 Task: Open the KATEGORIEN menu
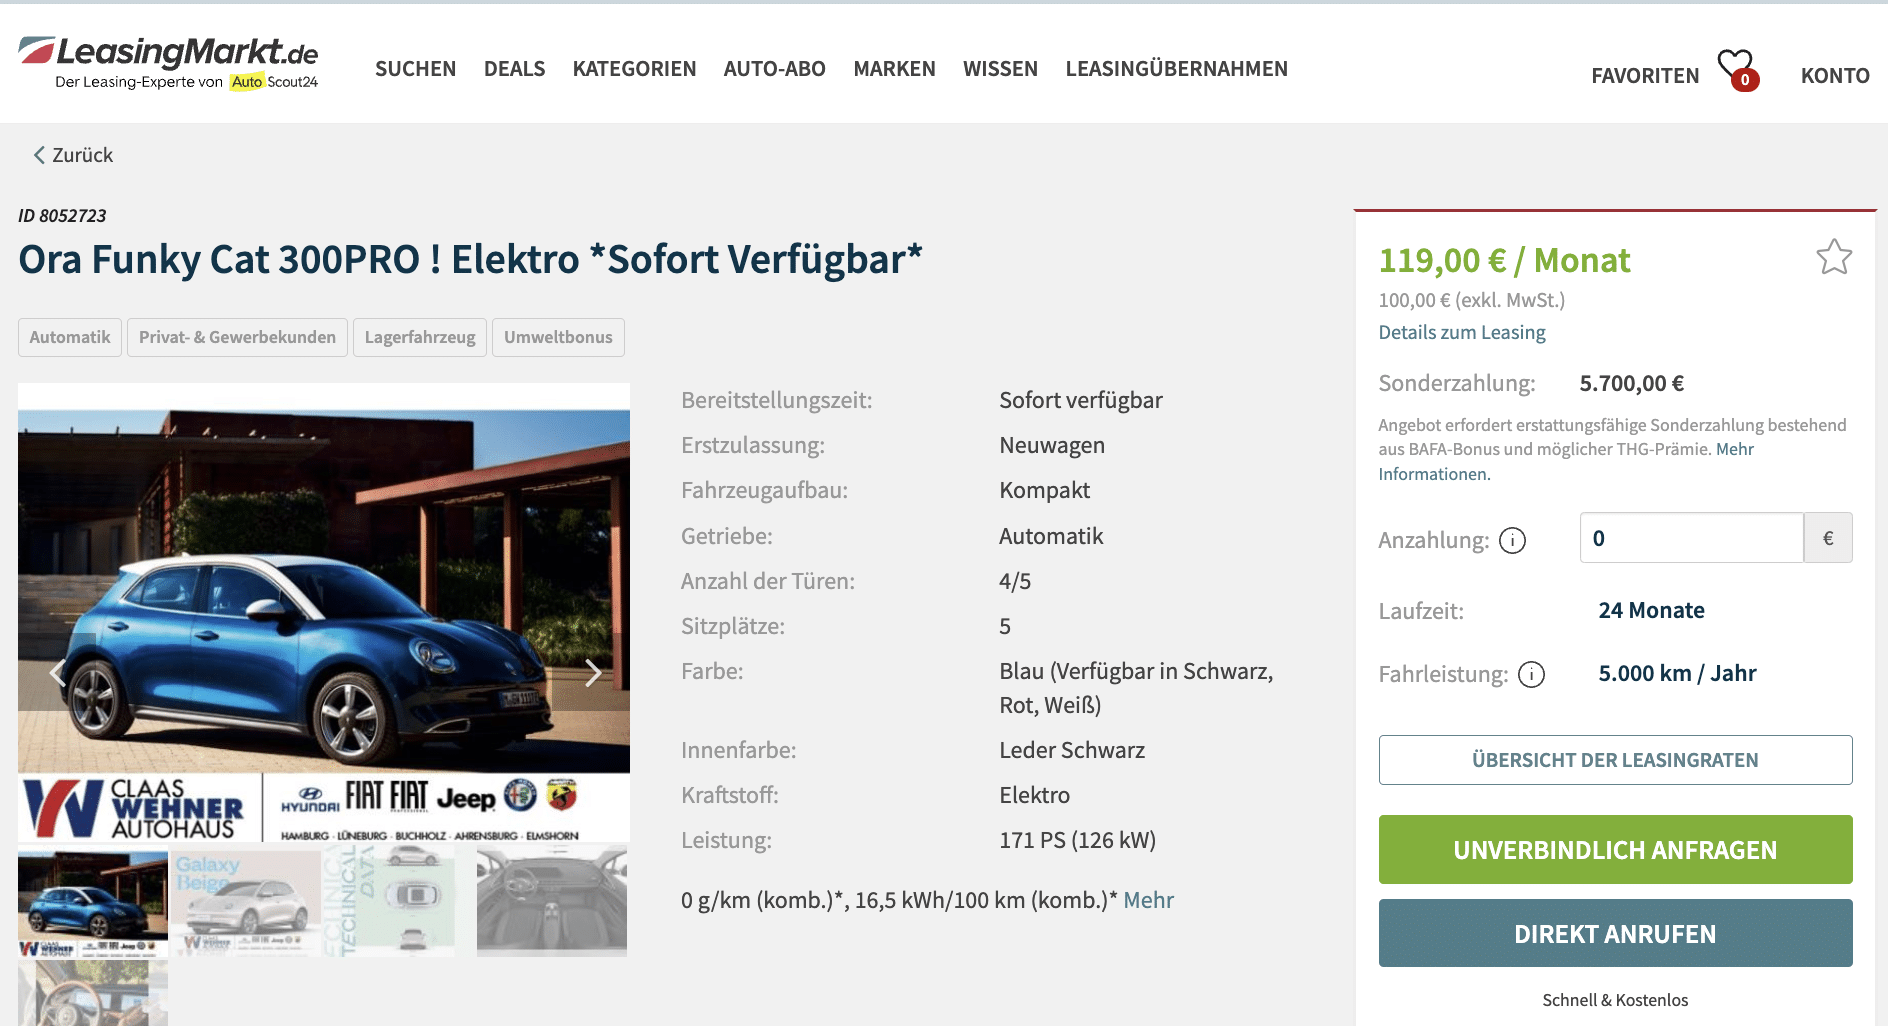[x=634, y=69]
